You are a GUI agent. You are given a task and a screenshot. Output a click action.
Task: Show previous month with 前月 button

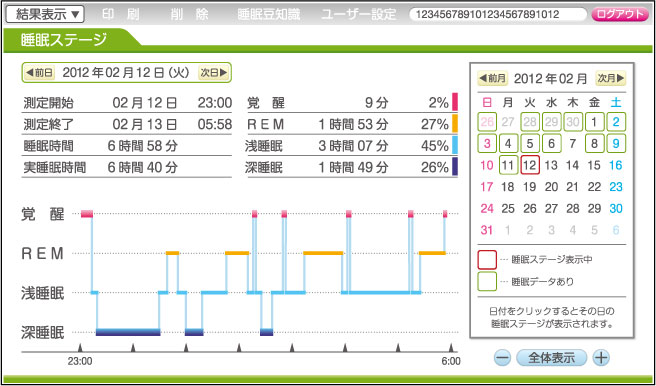click(x=493, y=78)
